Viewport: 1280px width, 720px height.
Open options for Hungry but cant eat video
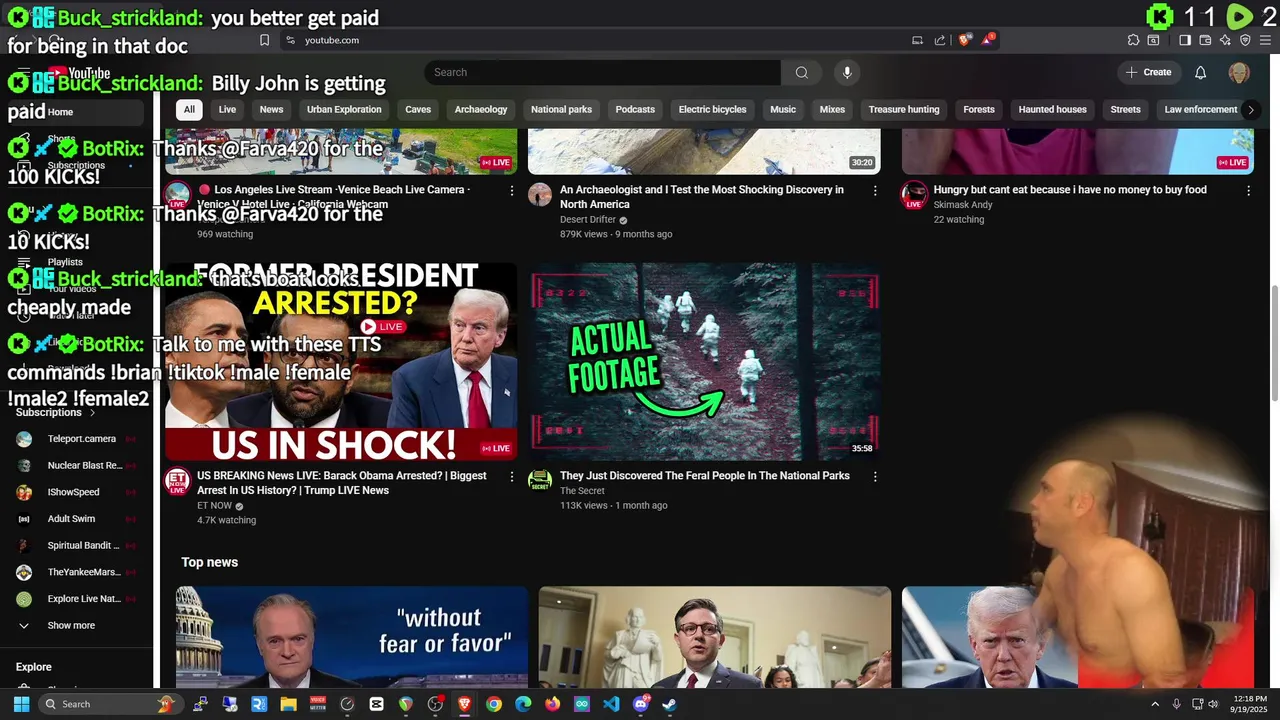point(1248,190)
